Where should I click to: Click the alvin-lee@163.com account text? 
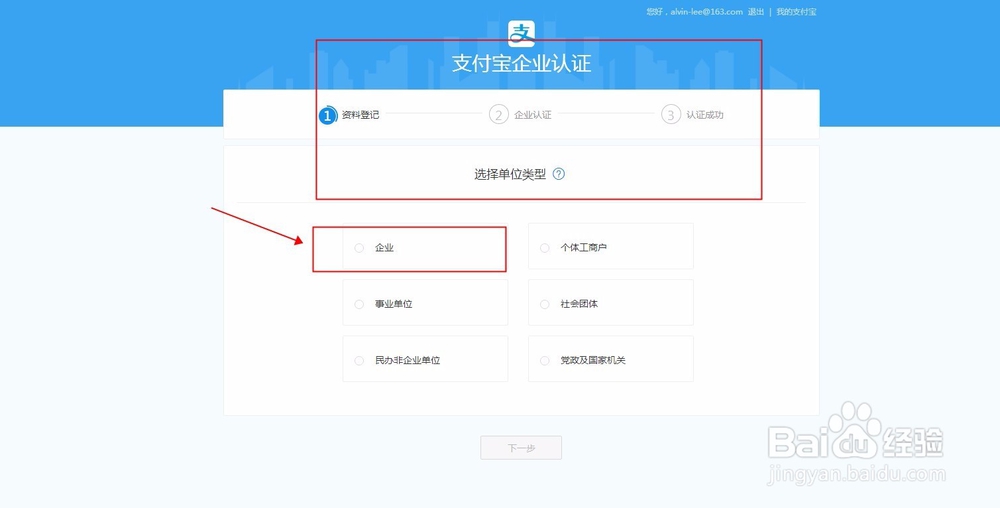[706, 11]
